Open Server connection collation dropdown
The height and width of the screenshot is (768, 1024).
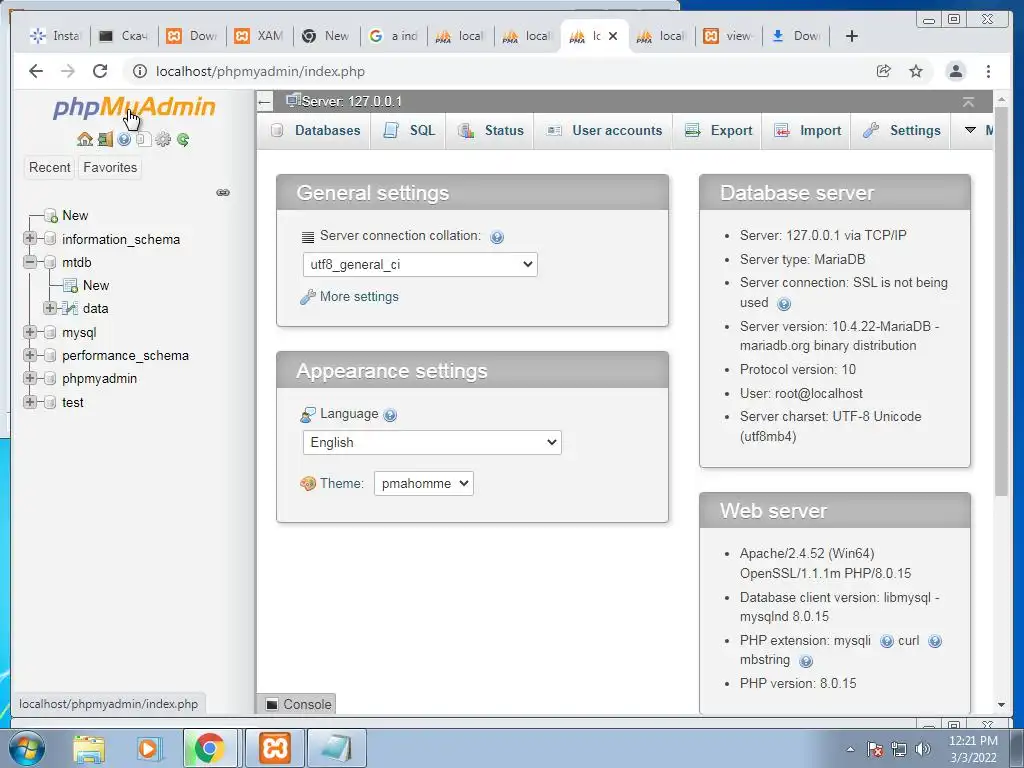tap(420, 264)
